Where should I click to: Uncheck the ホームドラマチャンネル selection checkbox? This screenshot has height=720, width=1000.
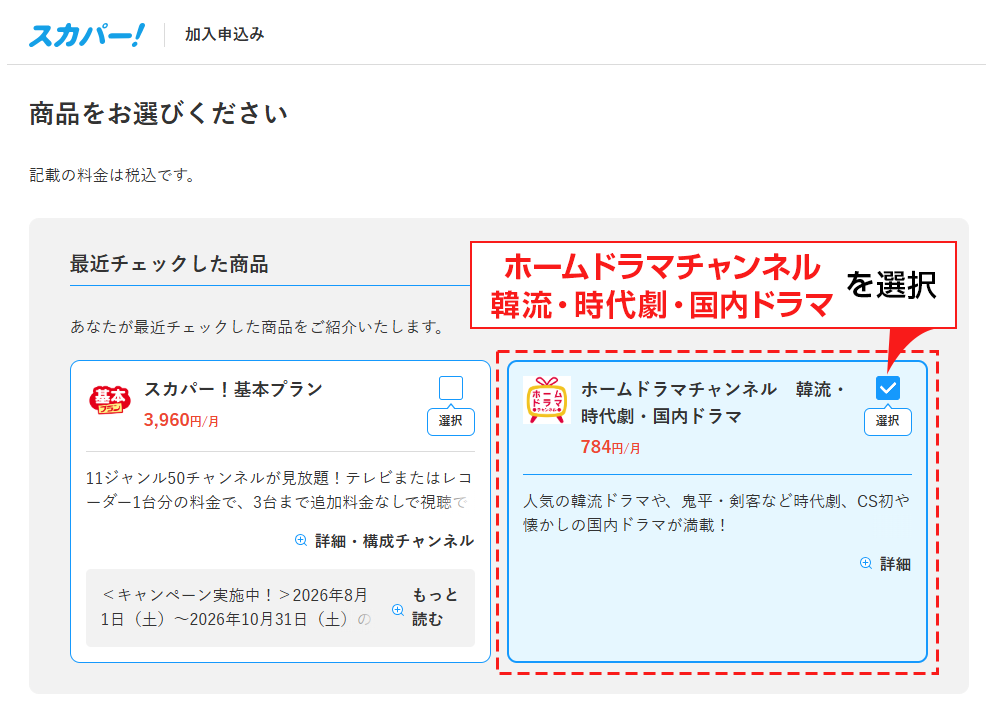tap(888, 388)
